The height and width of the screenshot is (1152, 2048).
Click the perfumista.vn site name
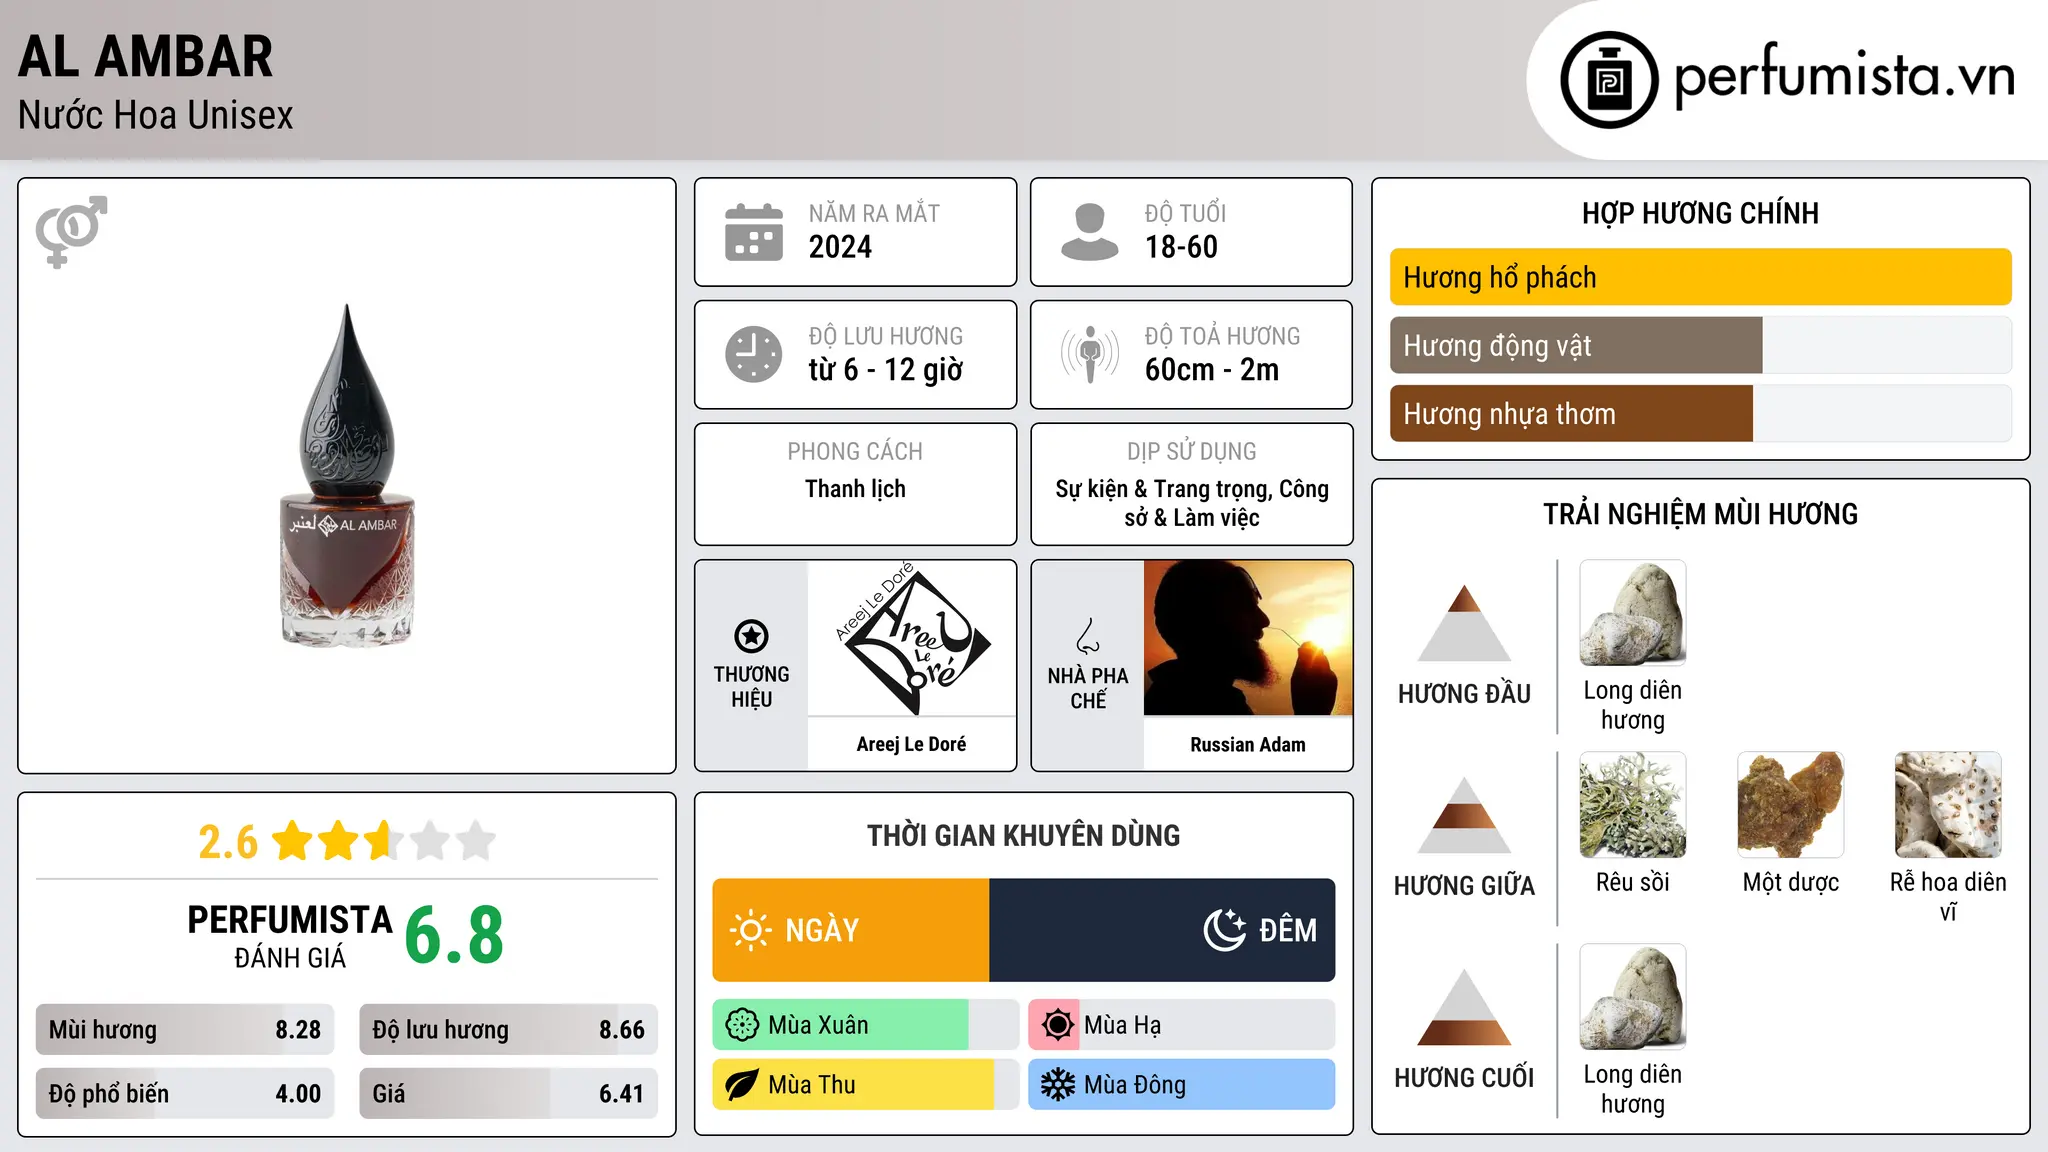tap(1845, 75)
